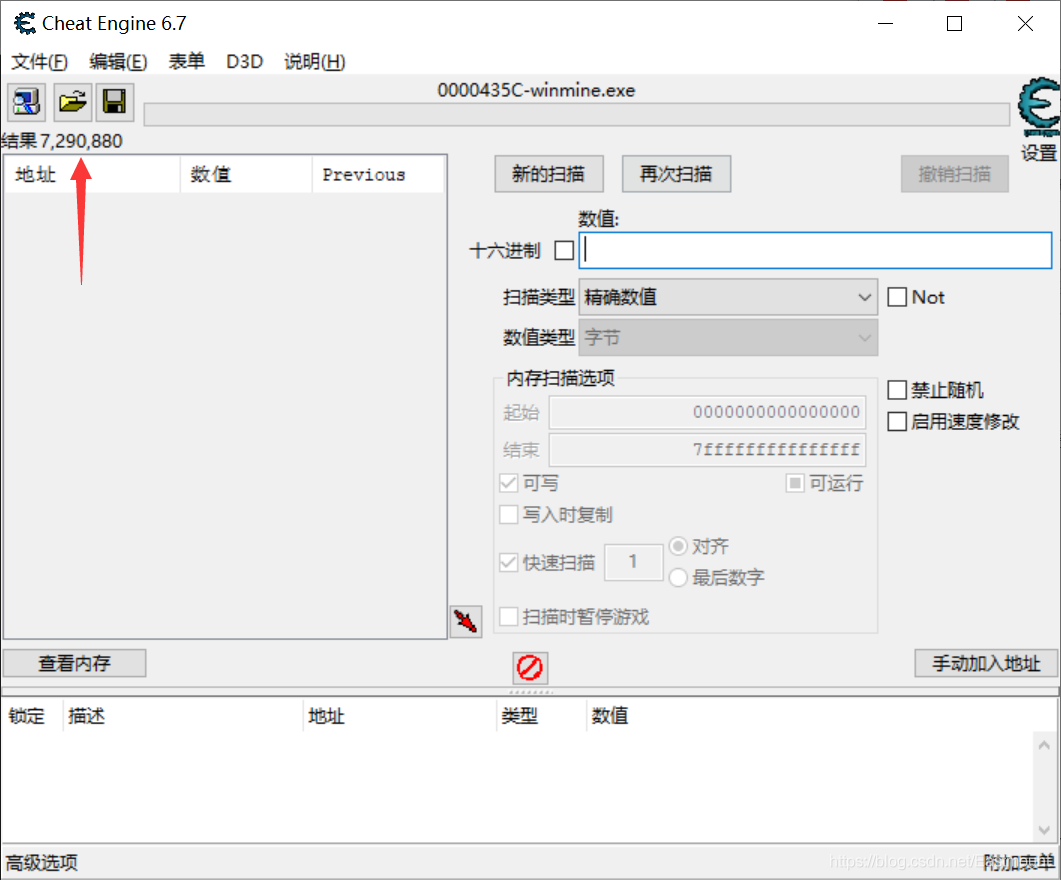Enable the Not checkbox

point(897,297)
